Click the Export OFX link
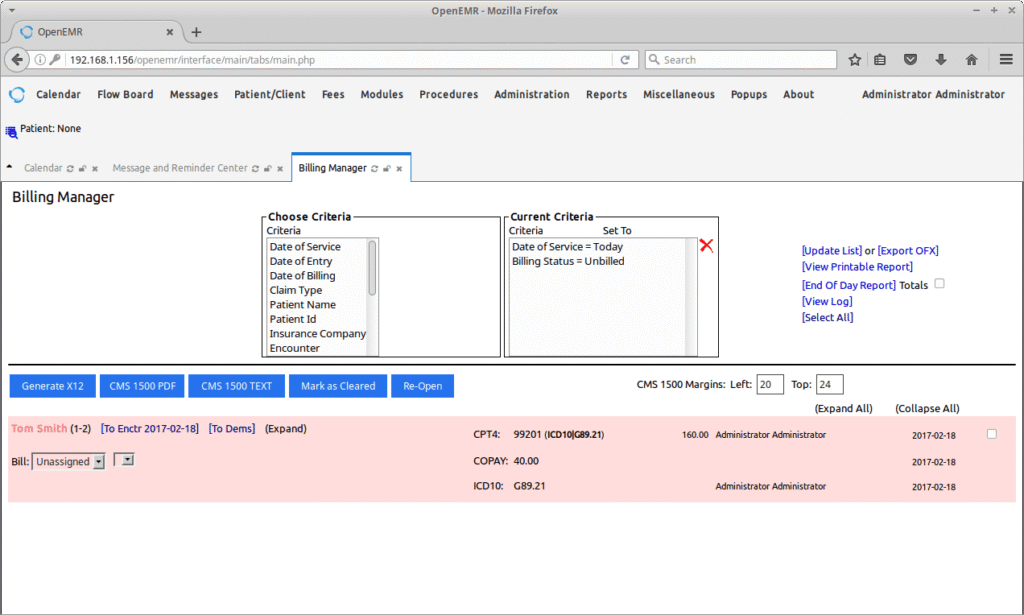Screen dimensions: 1024x615 tap(908, 251)
